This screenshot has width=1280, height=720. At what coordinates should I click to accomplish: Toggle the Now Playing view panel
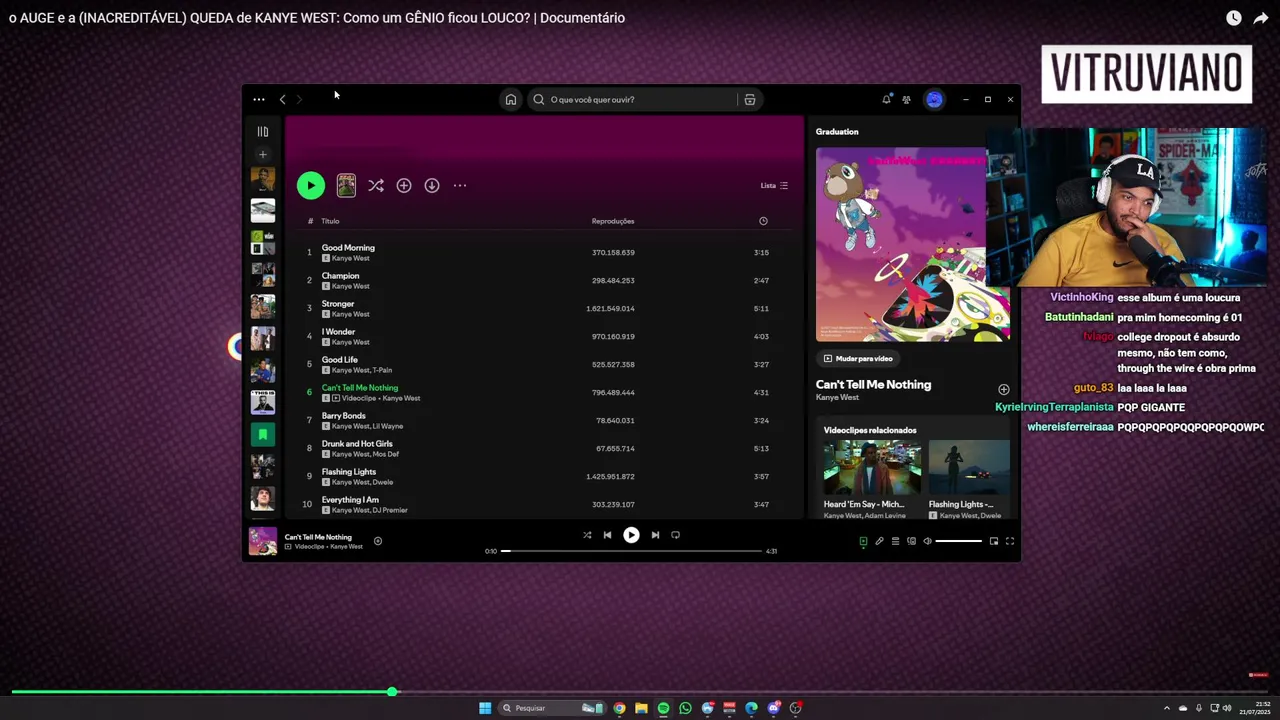click(863, 541)
